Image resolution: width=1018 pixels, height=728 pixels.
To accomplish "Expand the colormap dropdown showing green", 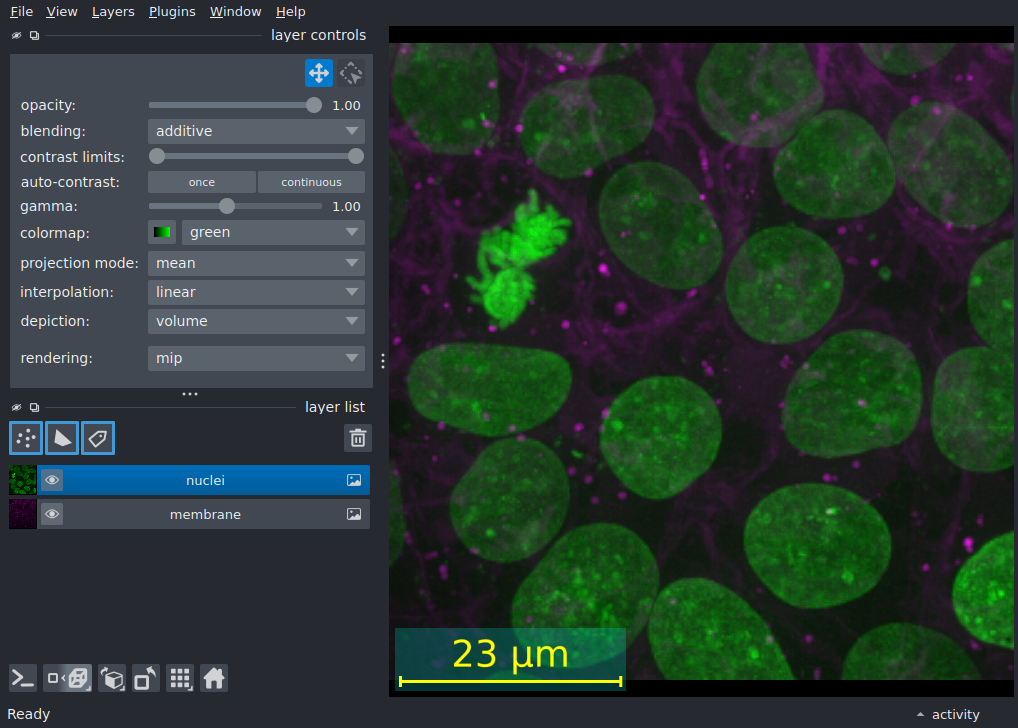I will pyautogui.click(x=273, y=232).
